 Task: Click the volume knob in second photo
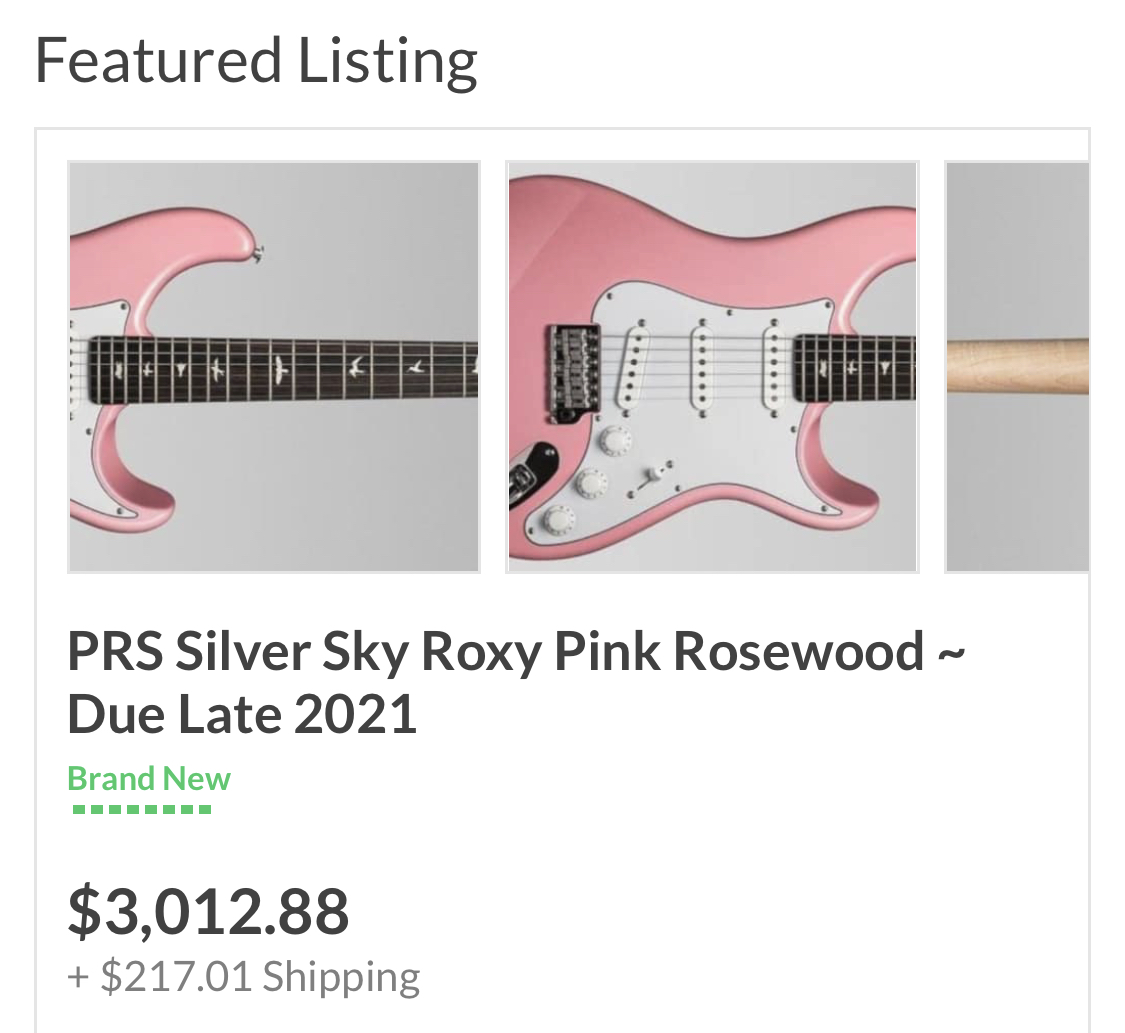[615, 440]
